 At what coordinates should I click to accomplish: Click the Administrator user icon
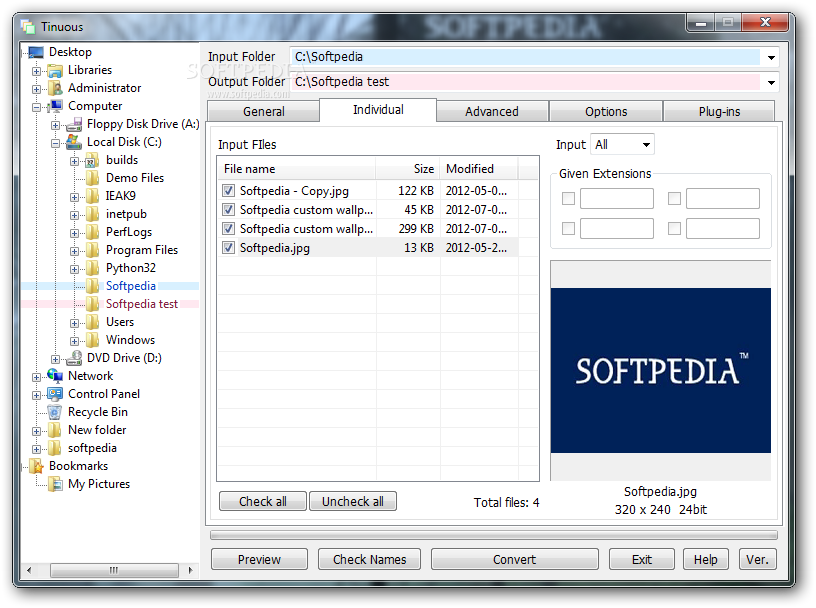55,88
